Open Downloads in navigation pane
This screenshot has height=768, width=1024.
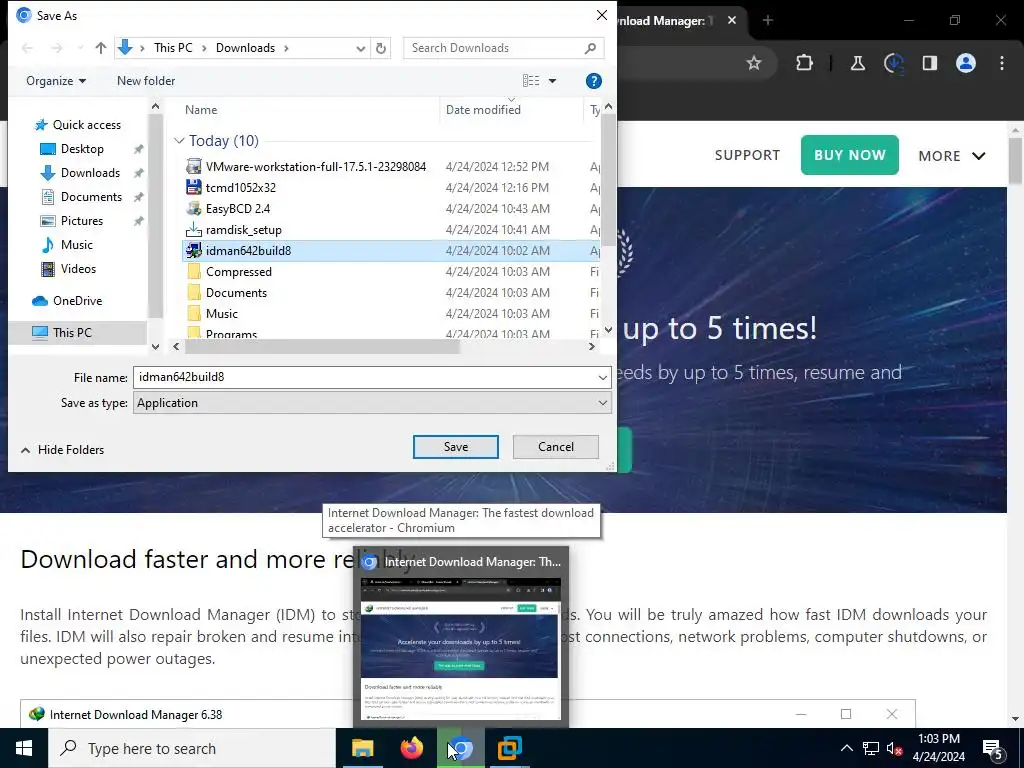tap(90, 173)
